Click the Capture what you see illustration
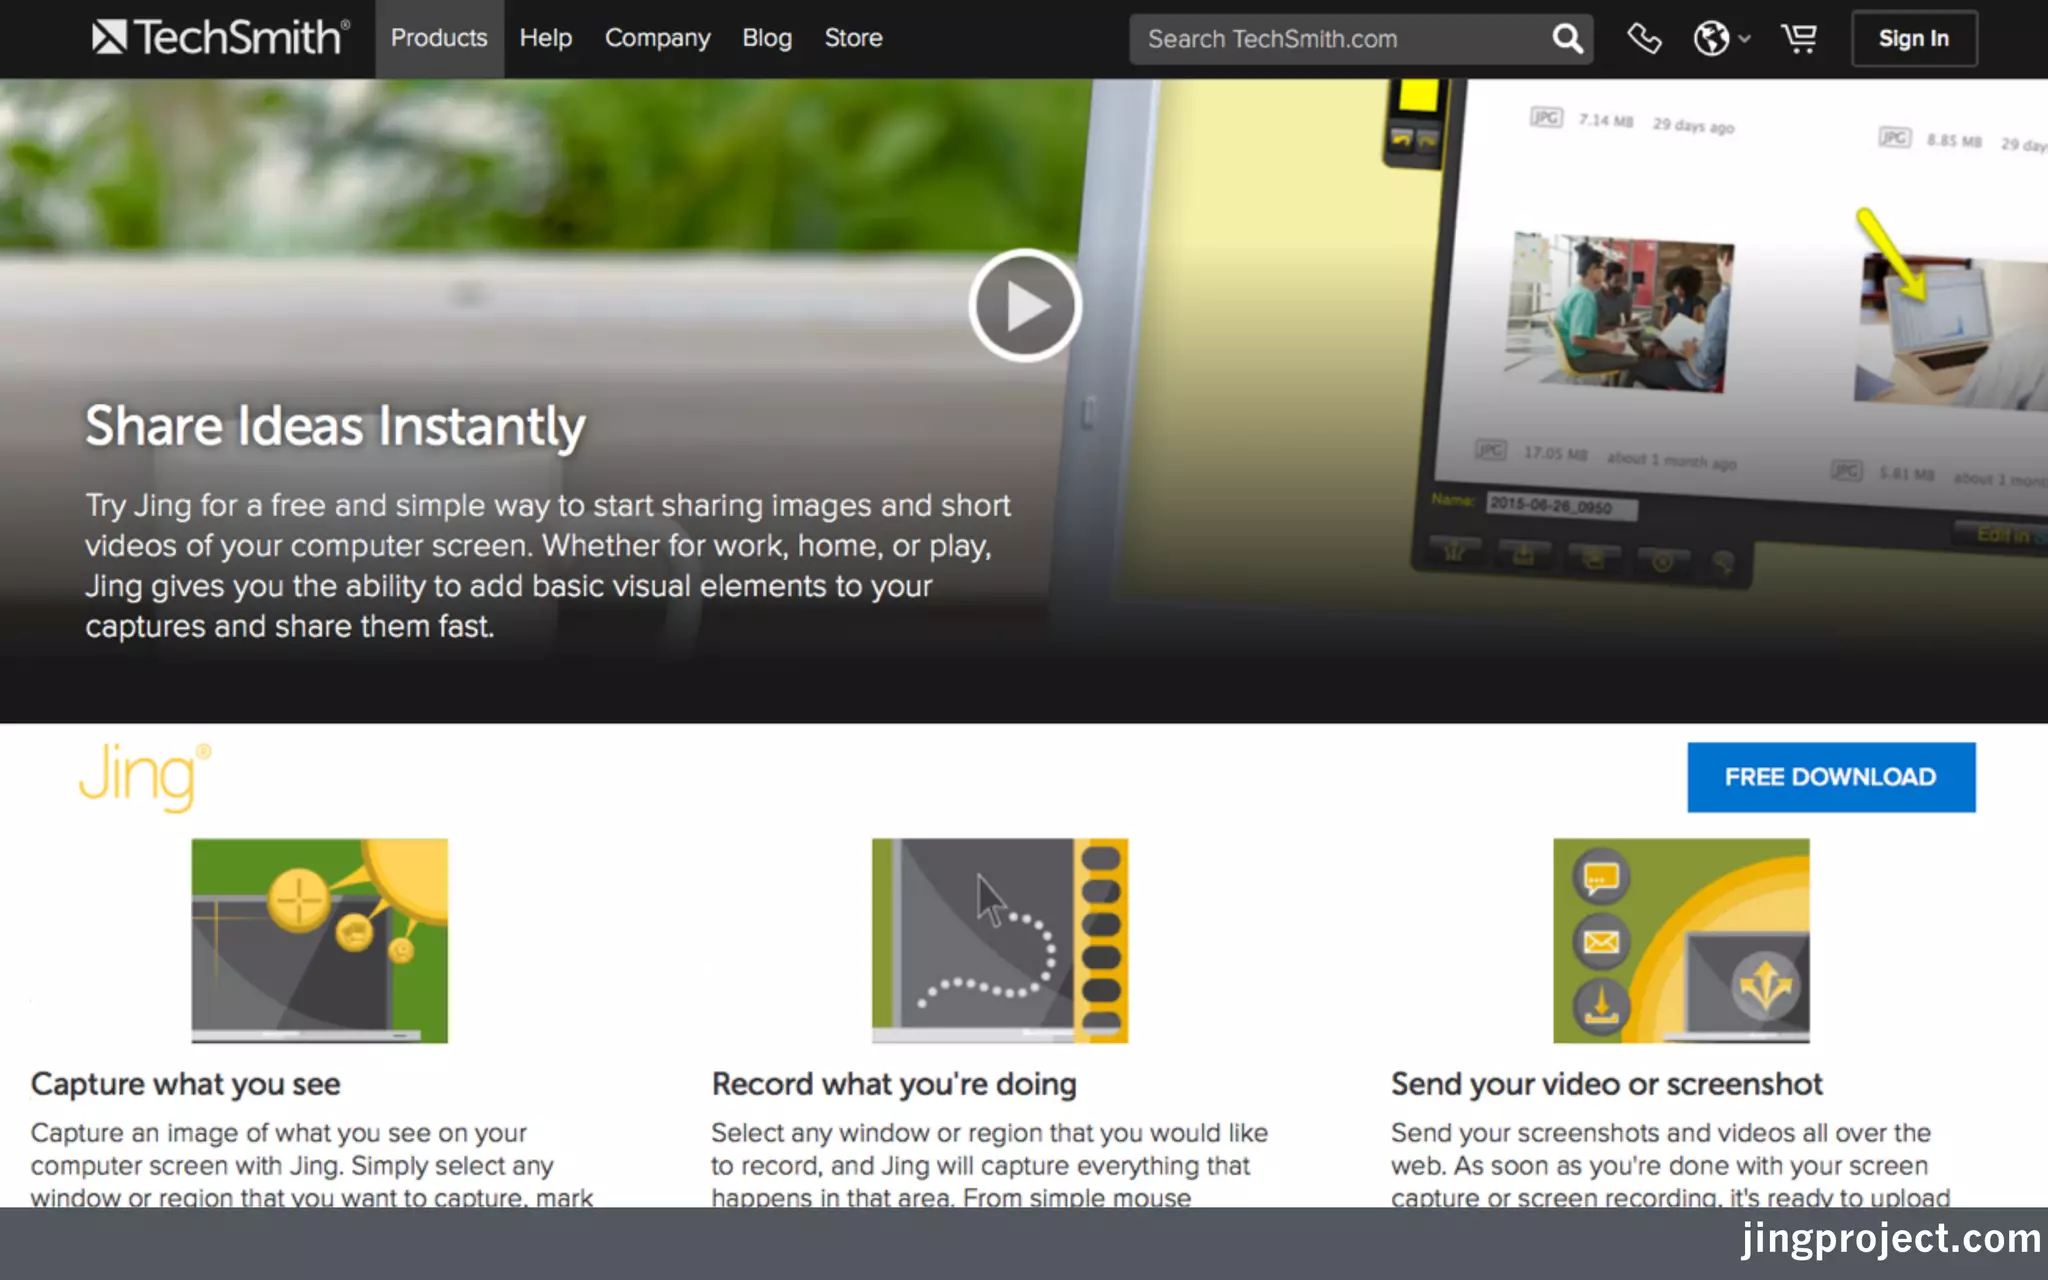The width and height of the screenshot is (2048, 1280). coord(320,940)
